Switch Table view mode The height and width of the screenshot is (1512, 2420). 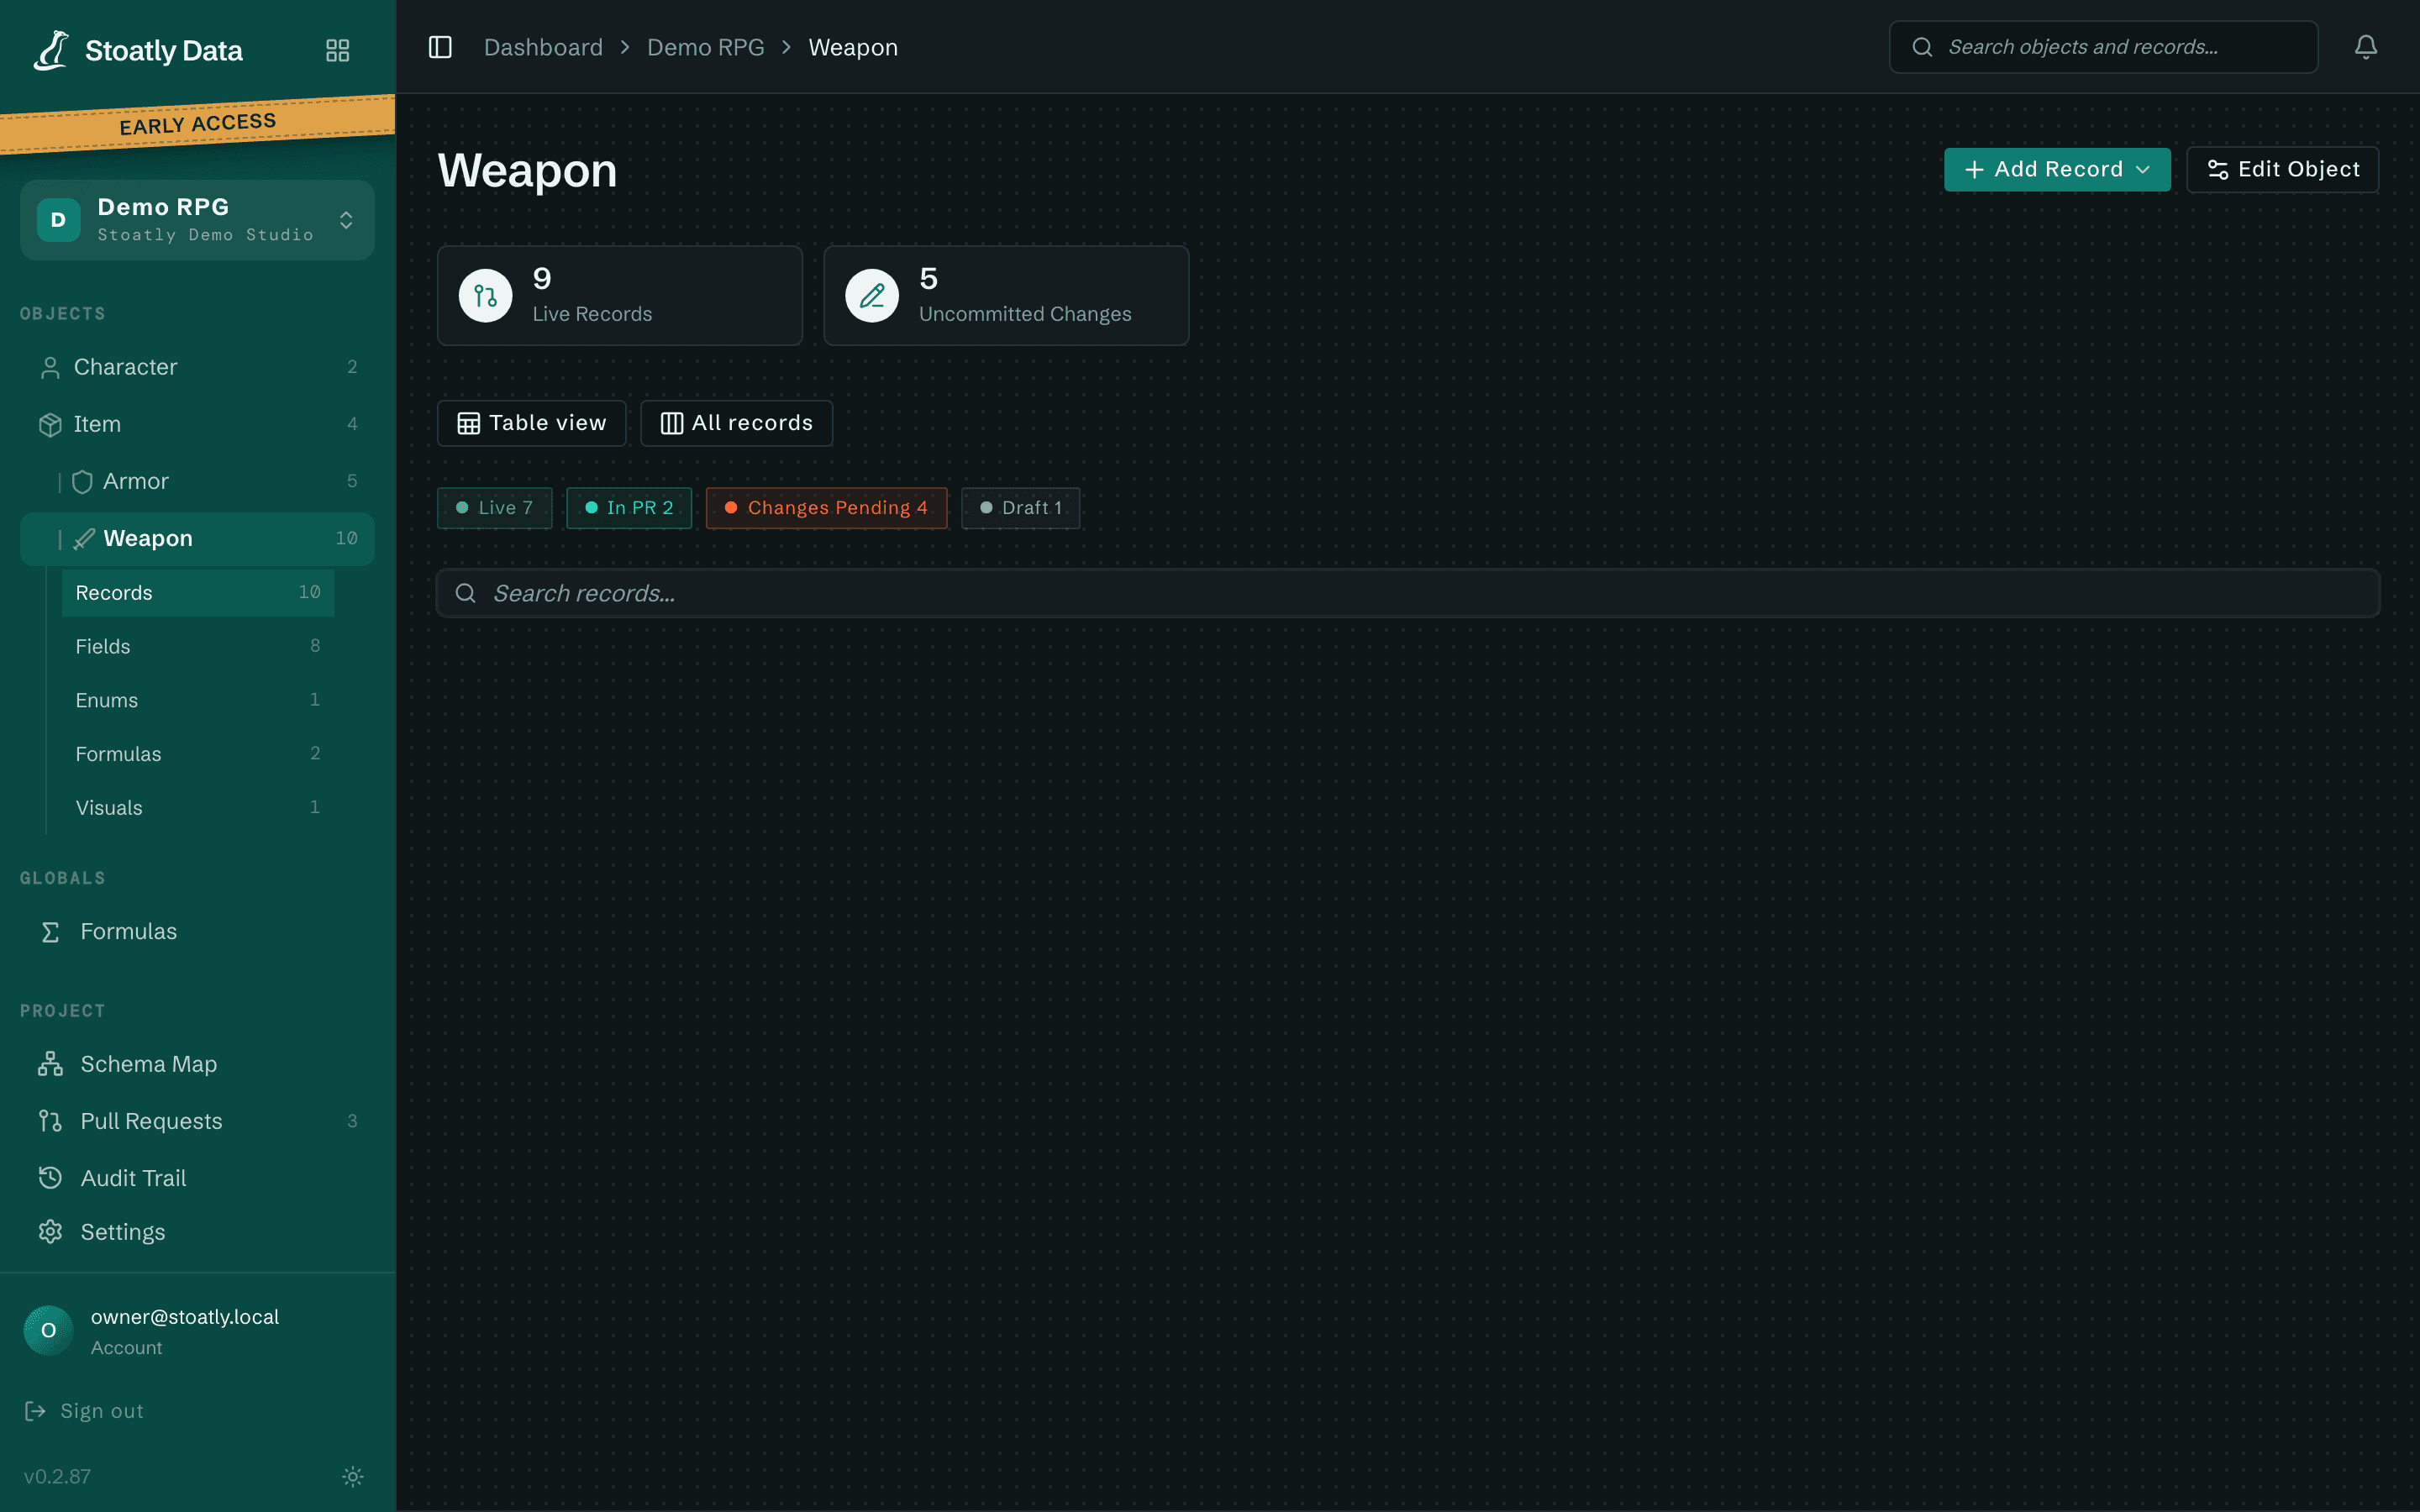pos(532,423)
